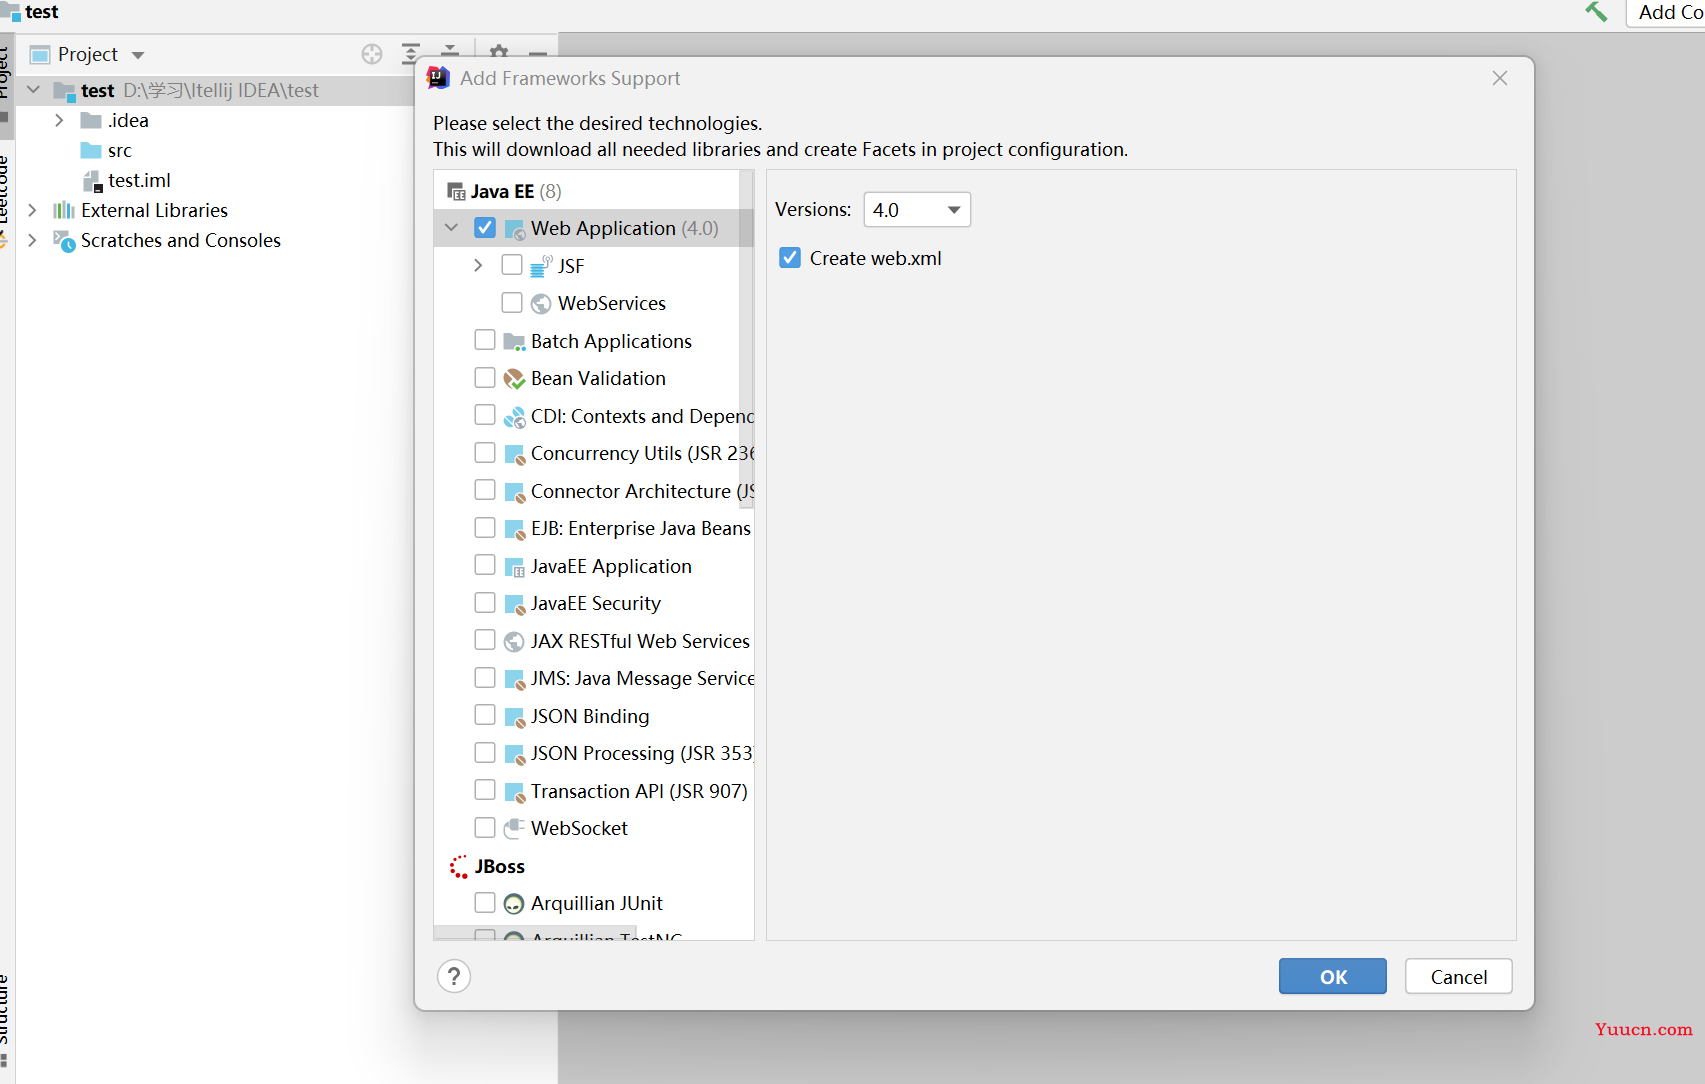
Task: Enable Bean Validation checkbox
Action: (x=485, y=377)
